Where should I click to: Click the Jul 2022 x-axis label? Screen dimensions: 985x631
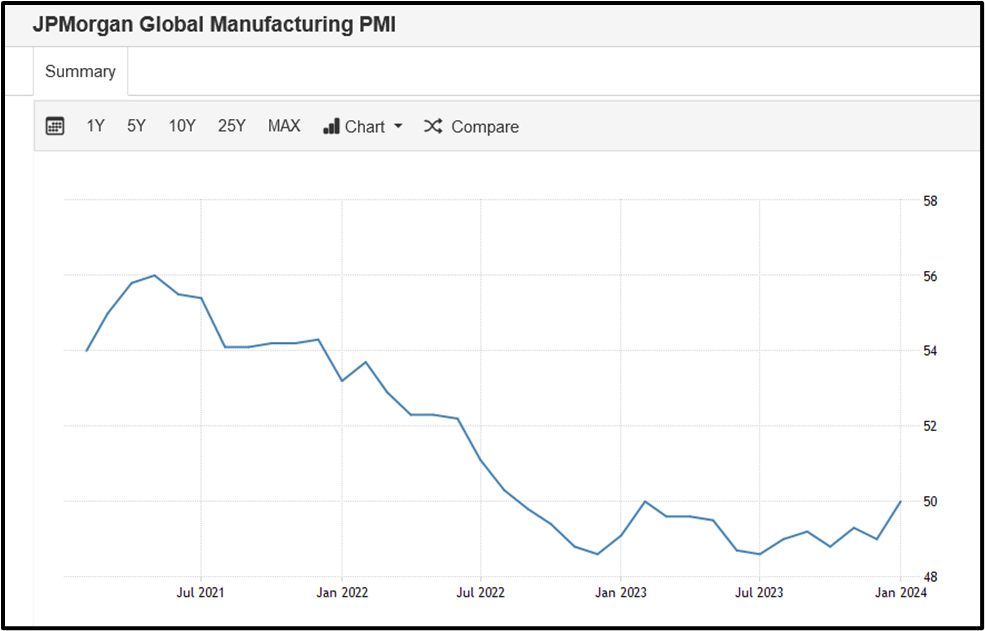point(480,592)
